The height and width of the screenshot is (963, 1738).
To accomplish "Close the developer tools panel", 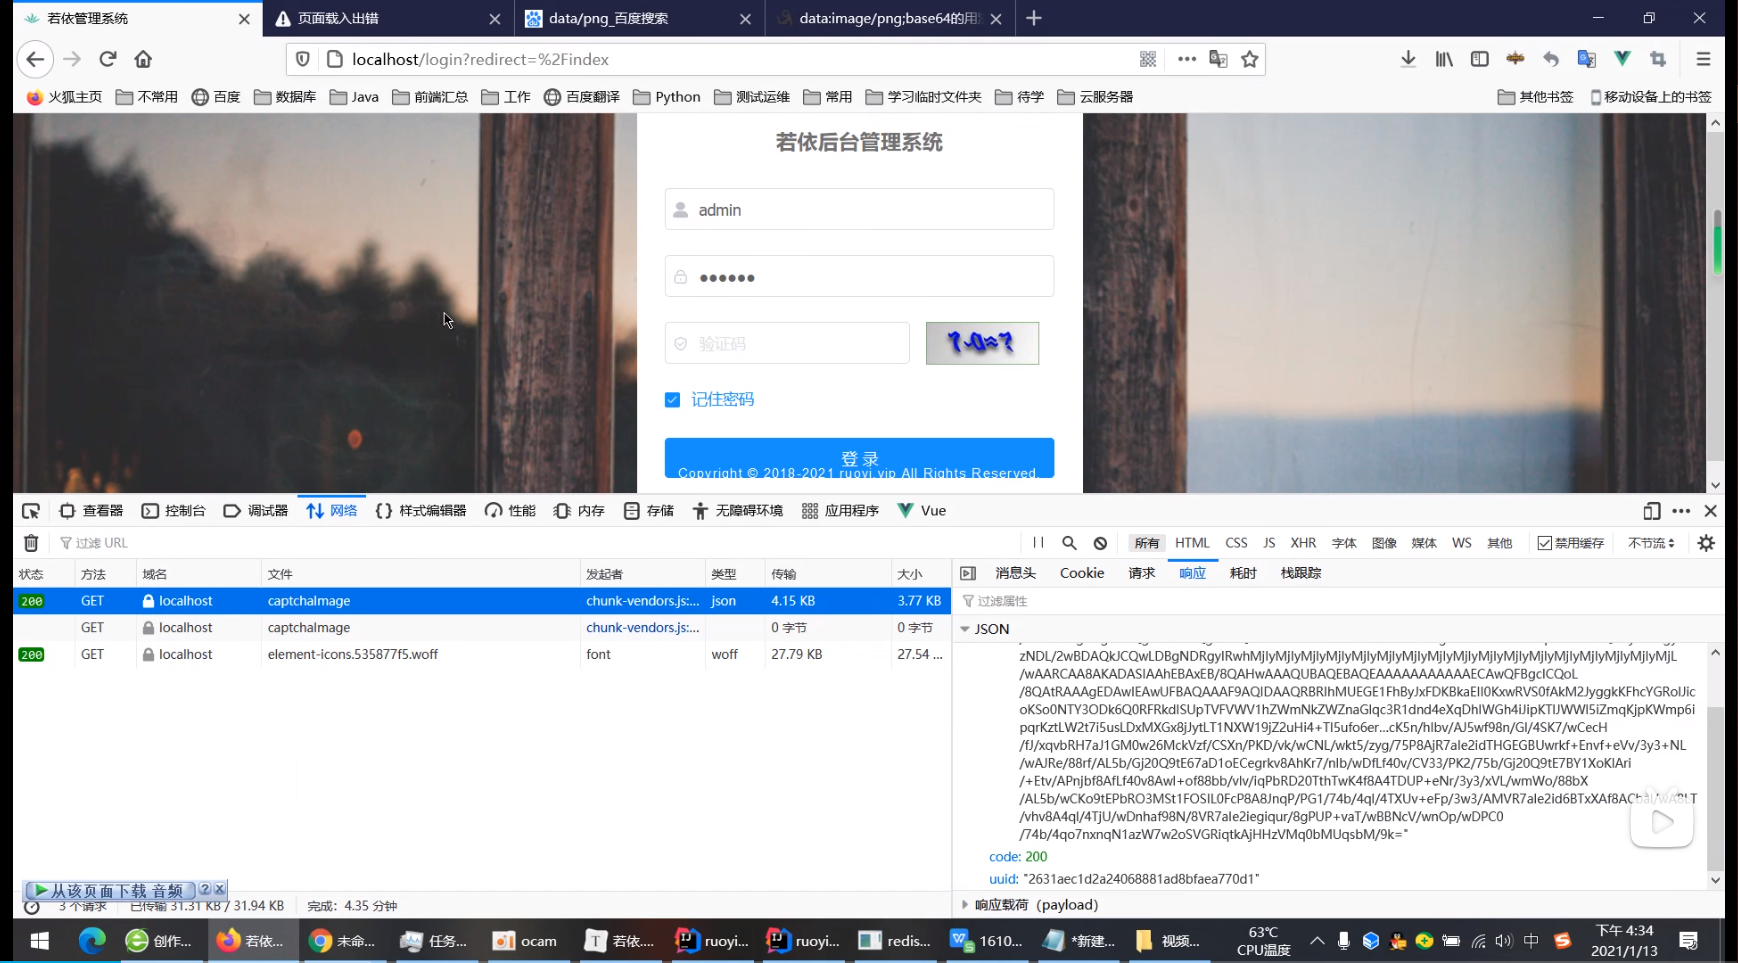I will pyautogui.click(x=1711, y=511).
